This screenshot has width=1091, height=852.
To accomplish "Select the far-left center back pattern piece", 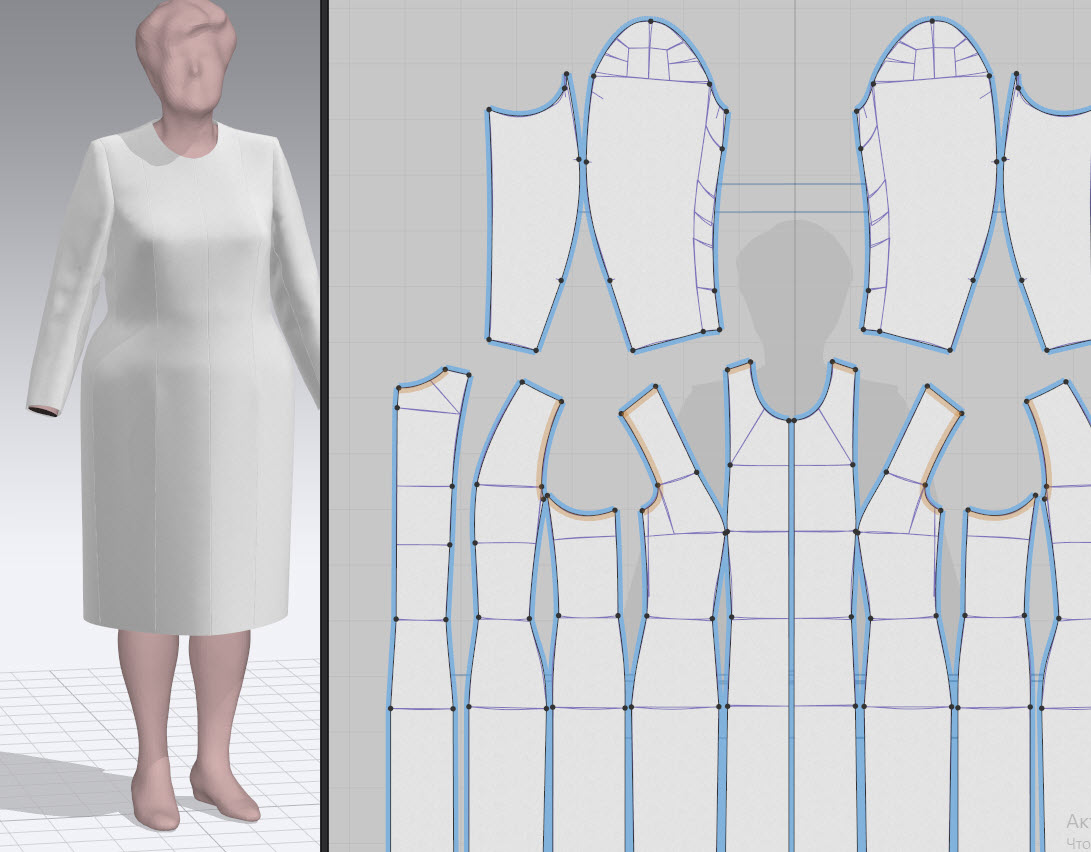I will point(424,591).
